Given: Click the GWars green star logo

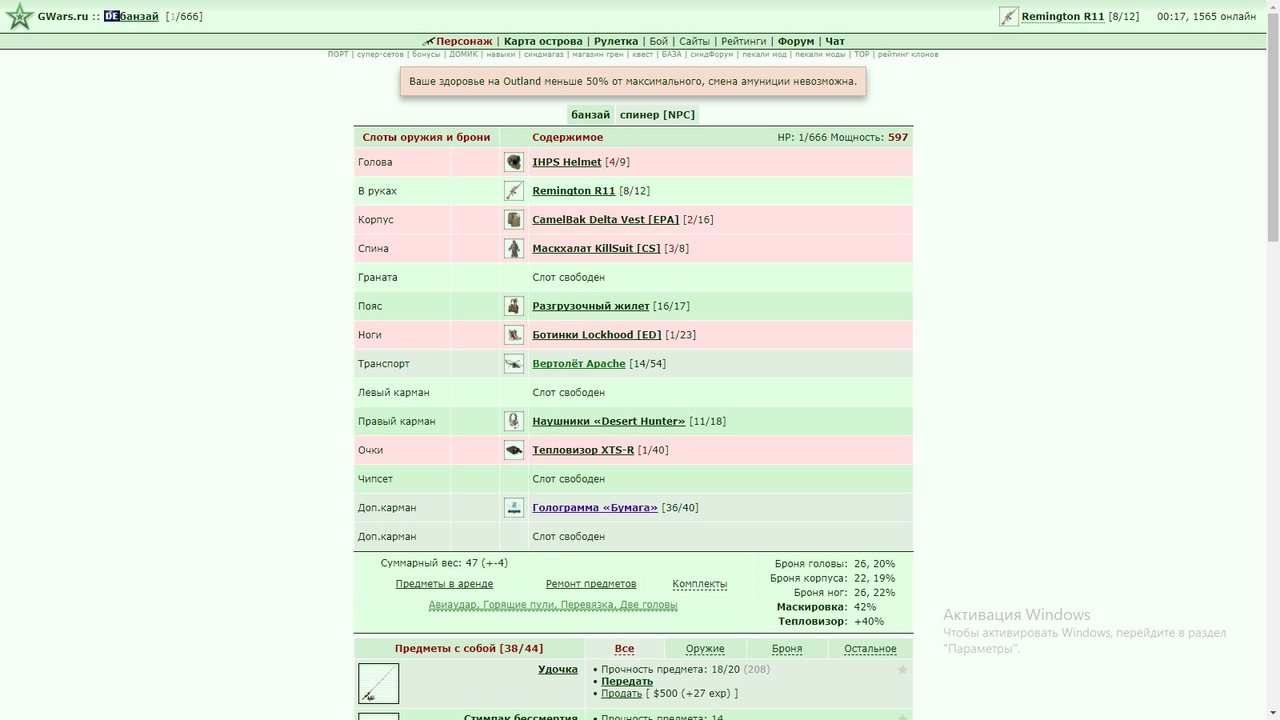Looking at the screenshot, I should [x=18, y=17].
